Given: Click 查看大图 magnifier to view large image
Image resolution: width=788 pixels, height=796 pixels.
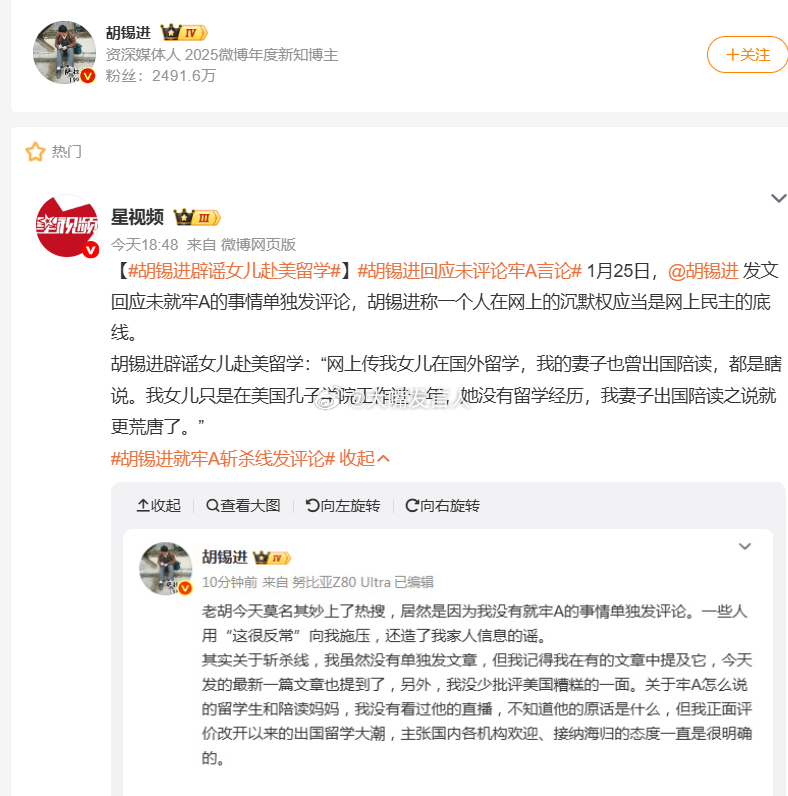Looking at the screenshot, I should click(x=243, y=506).
